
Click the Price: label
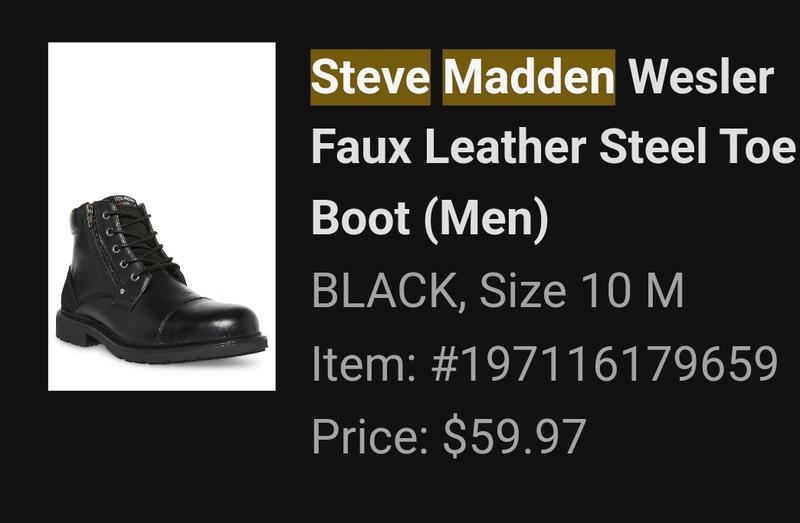tap(369, 436)
